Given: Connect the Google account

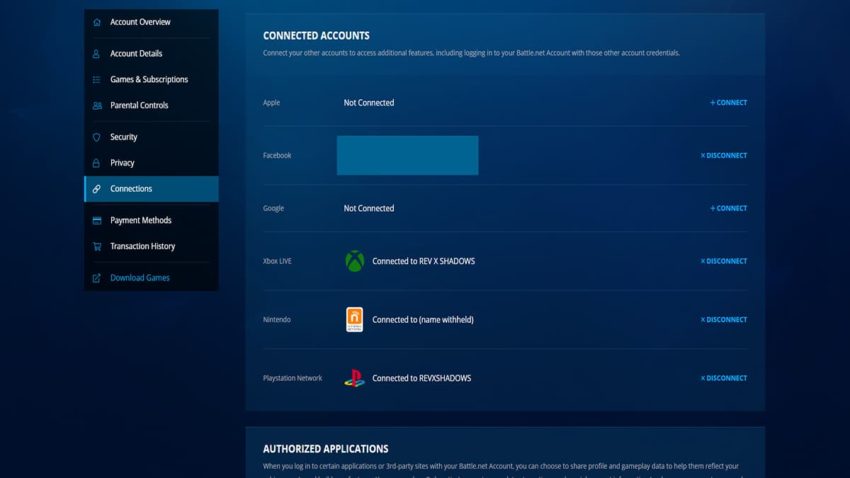Looking at the screenshot, I should point(729,209).
